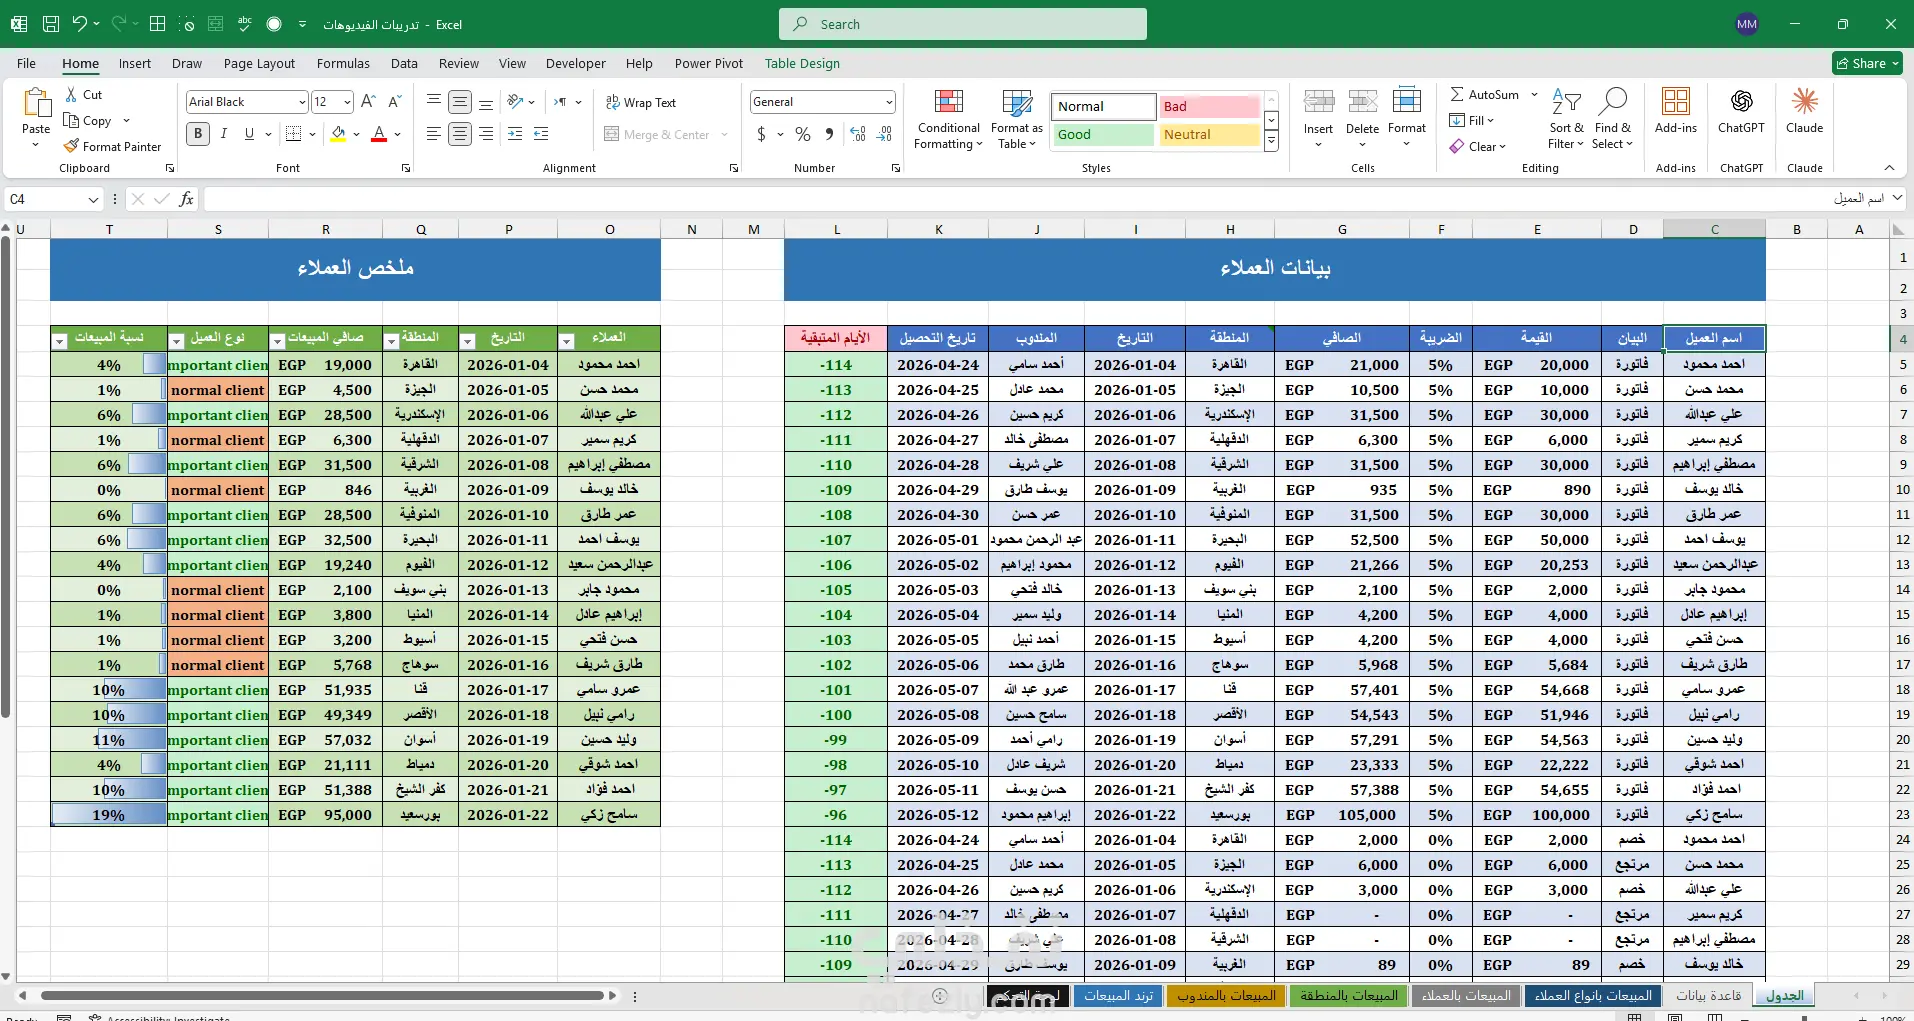Screen dimensions: 1914x1021
Task: Collapse the ribbon with the chevron
Action: point(1889,168)
